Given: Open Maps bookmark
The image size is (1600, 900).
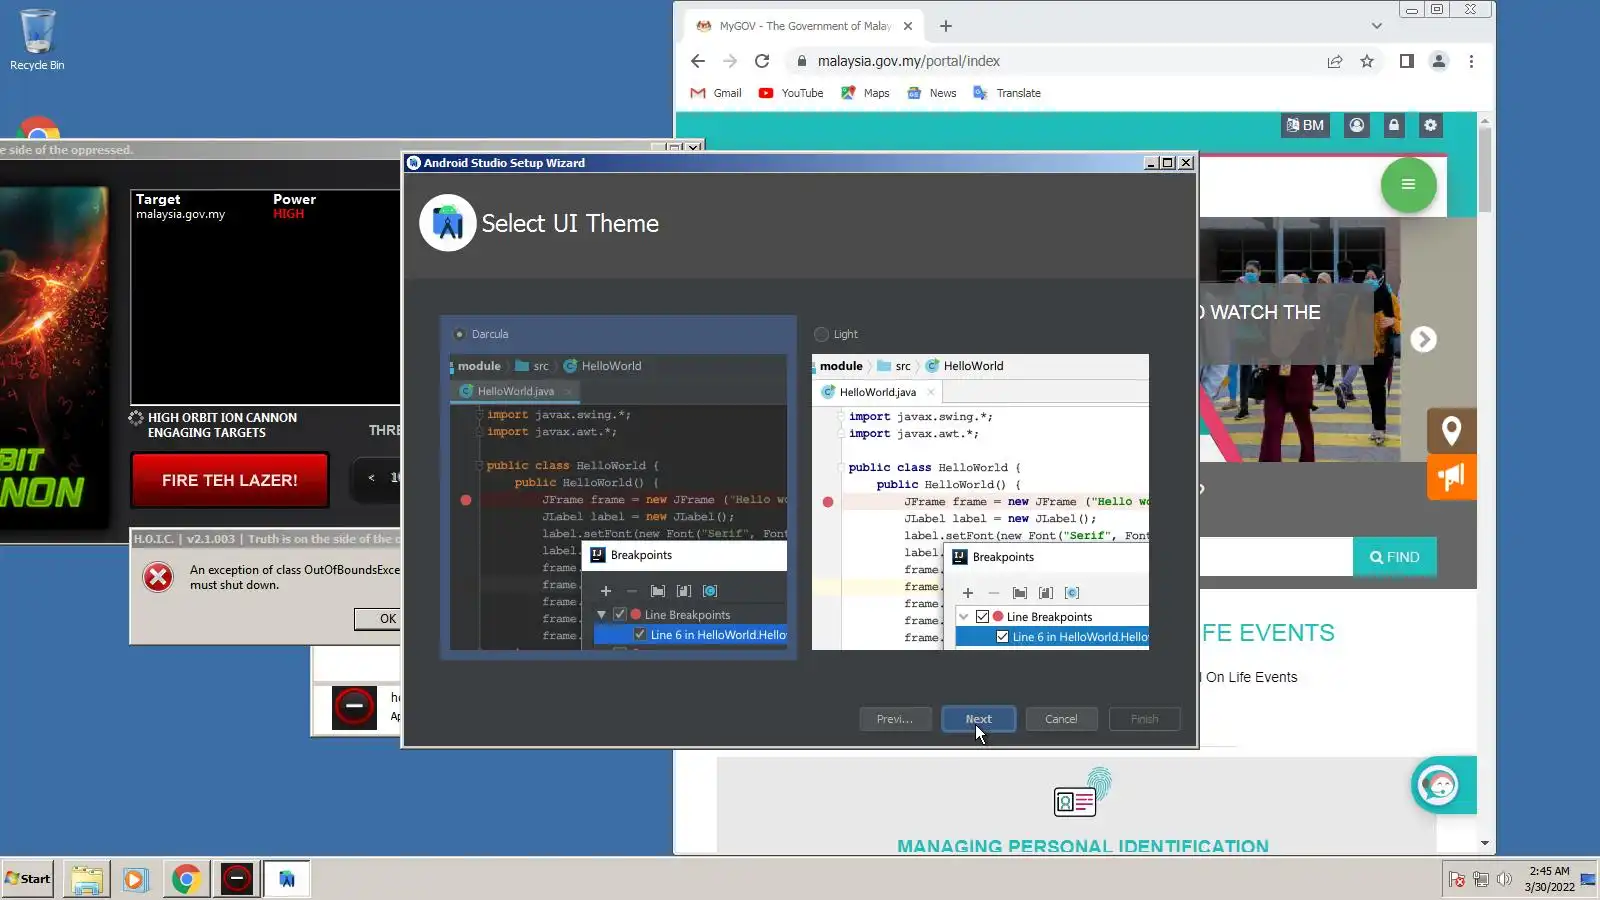Looking at the screenshot, I should click(x=865, y=93).
